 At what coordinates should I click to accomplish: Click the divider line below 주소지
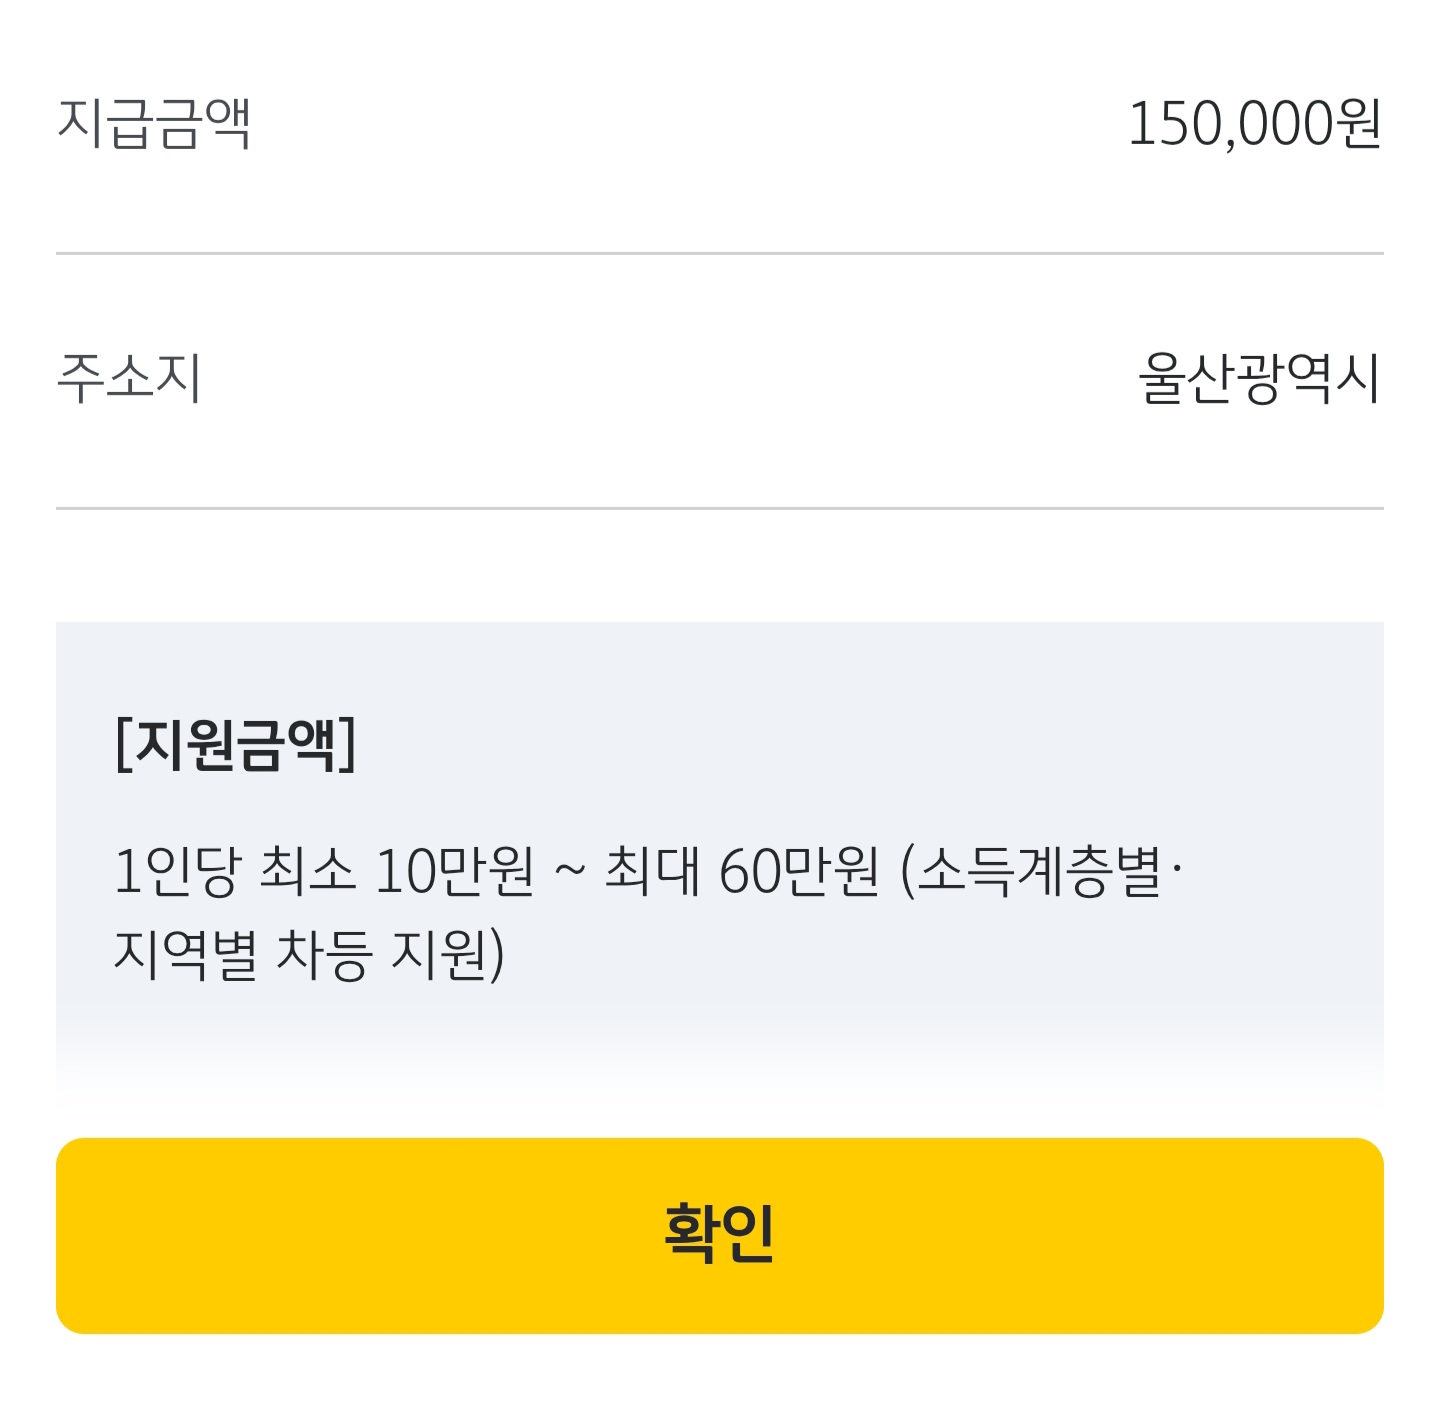point(720,508)
